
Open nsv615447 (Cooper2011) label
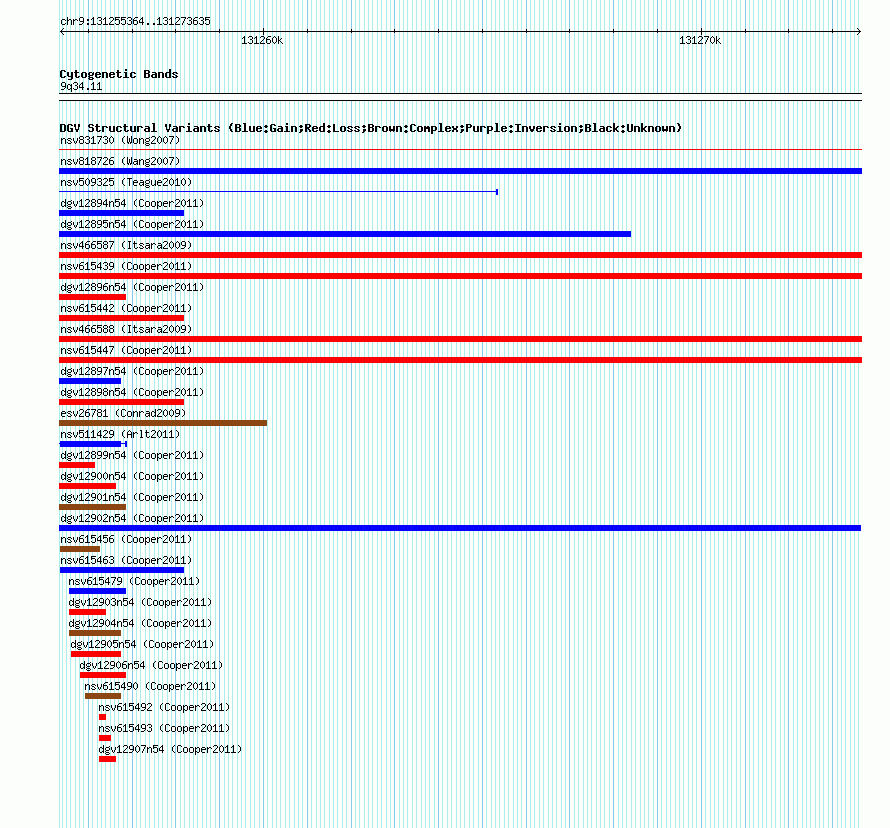tap(126, 350)
